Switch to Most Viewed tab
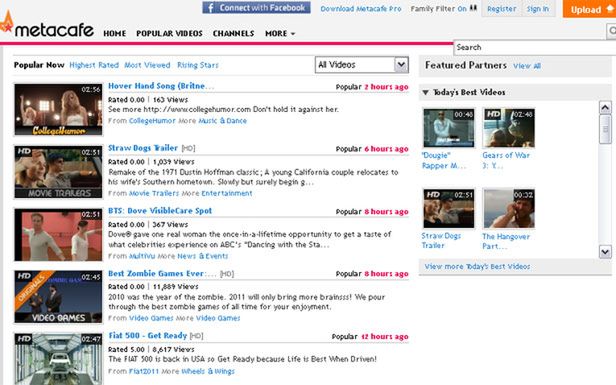 (147, 65)
